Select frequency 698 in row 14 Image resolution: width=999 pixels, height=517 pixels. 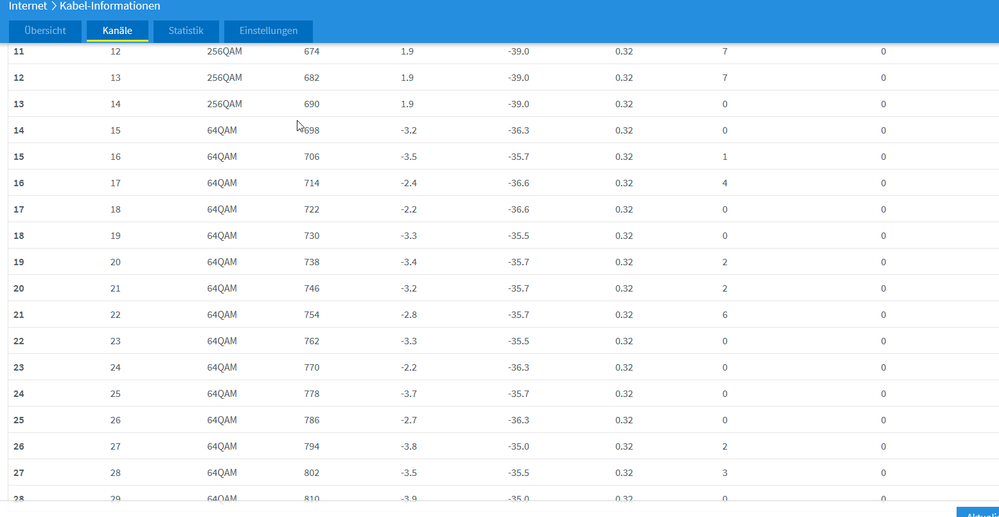(x=312, y=131)
